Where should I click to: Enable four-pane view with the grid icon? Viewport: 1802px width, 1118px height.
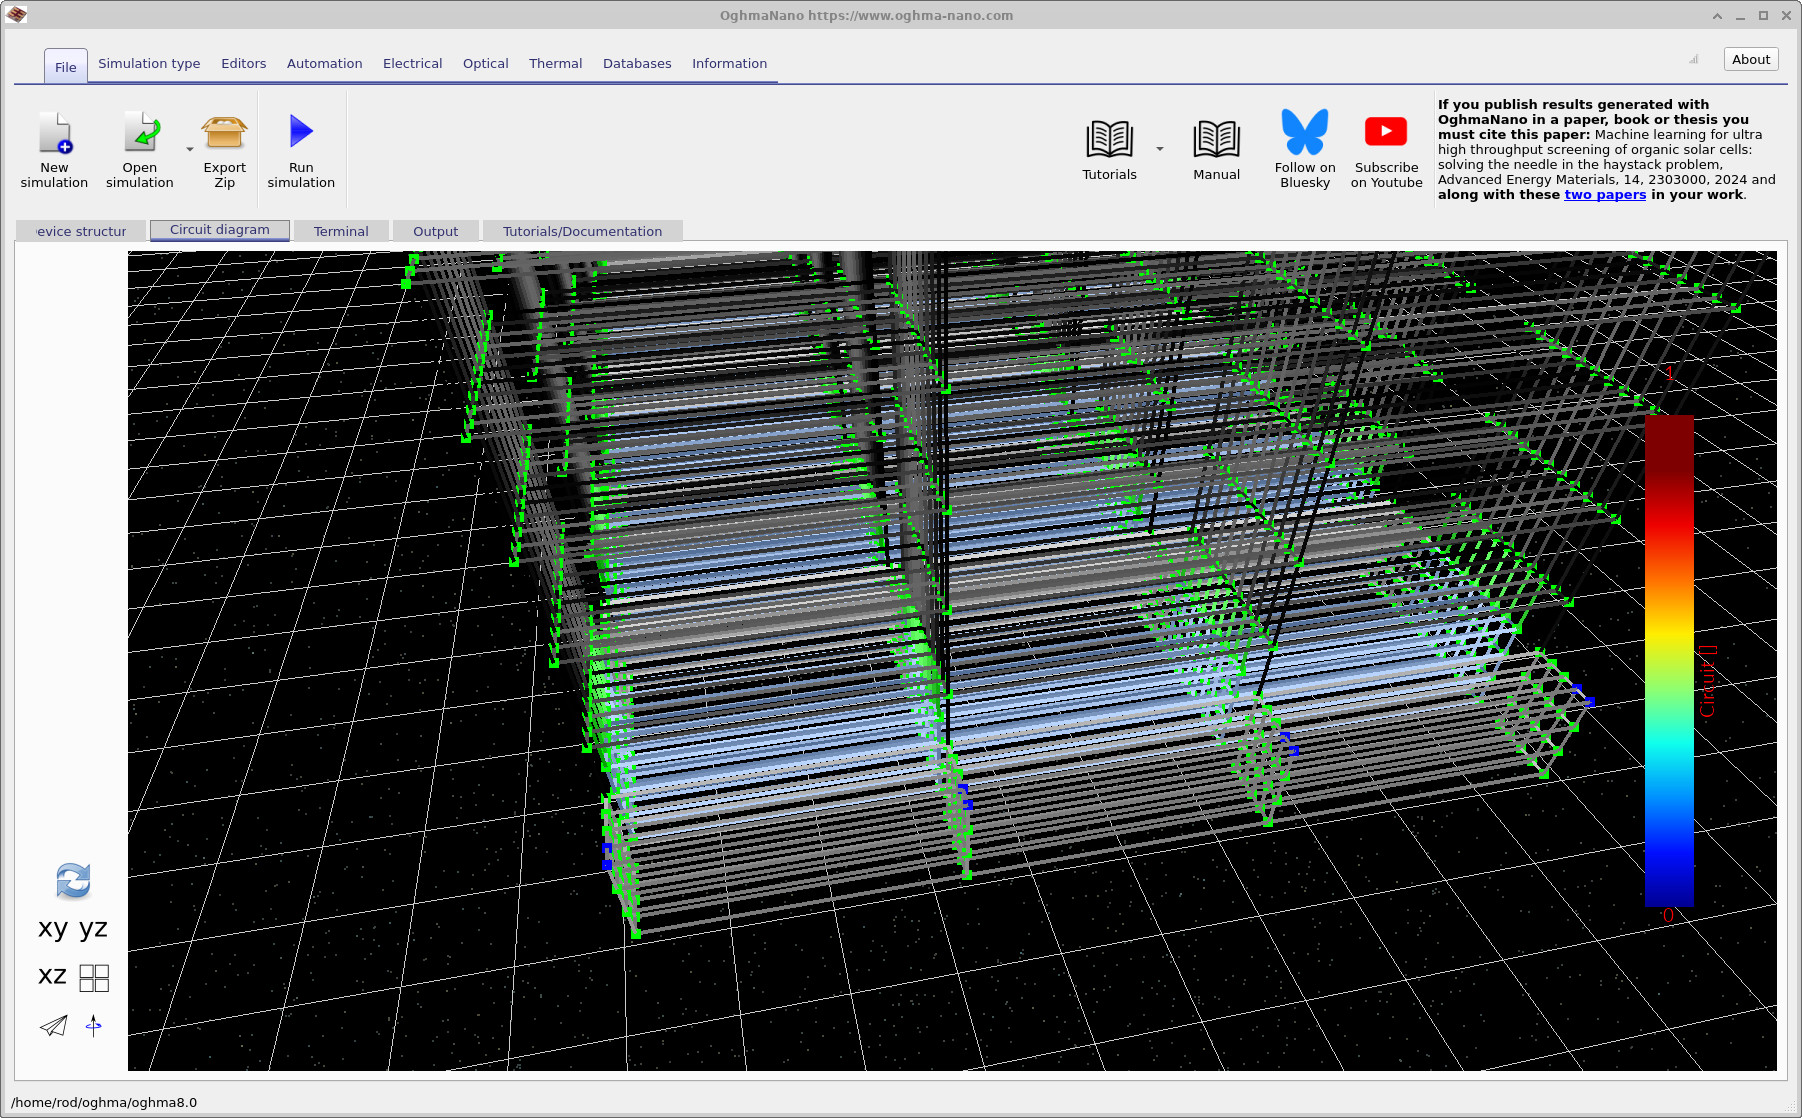94,977
